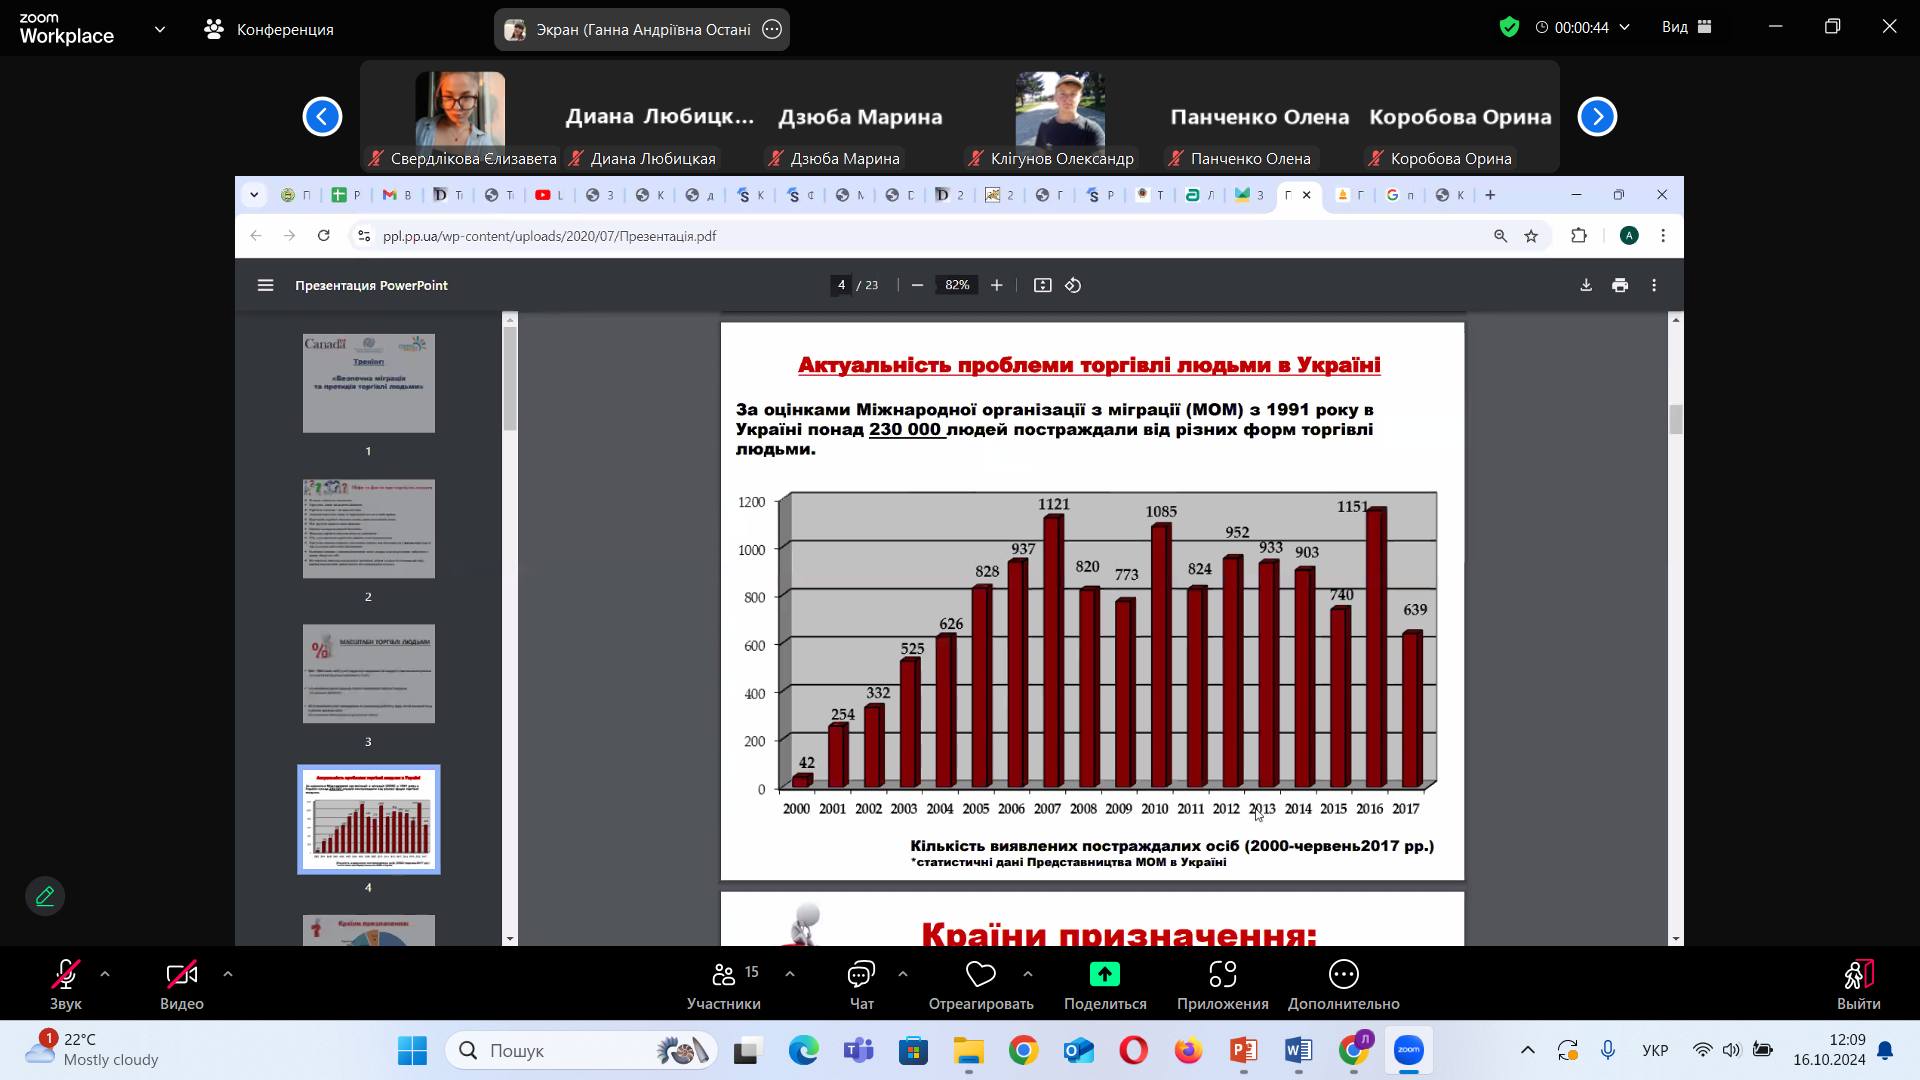1920x1080 pixels.
Task: Click the green encryption shield icon
Action: coord(1509,27)
